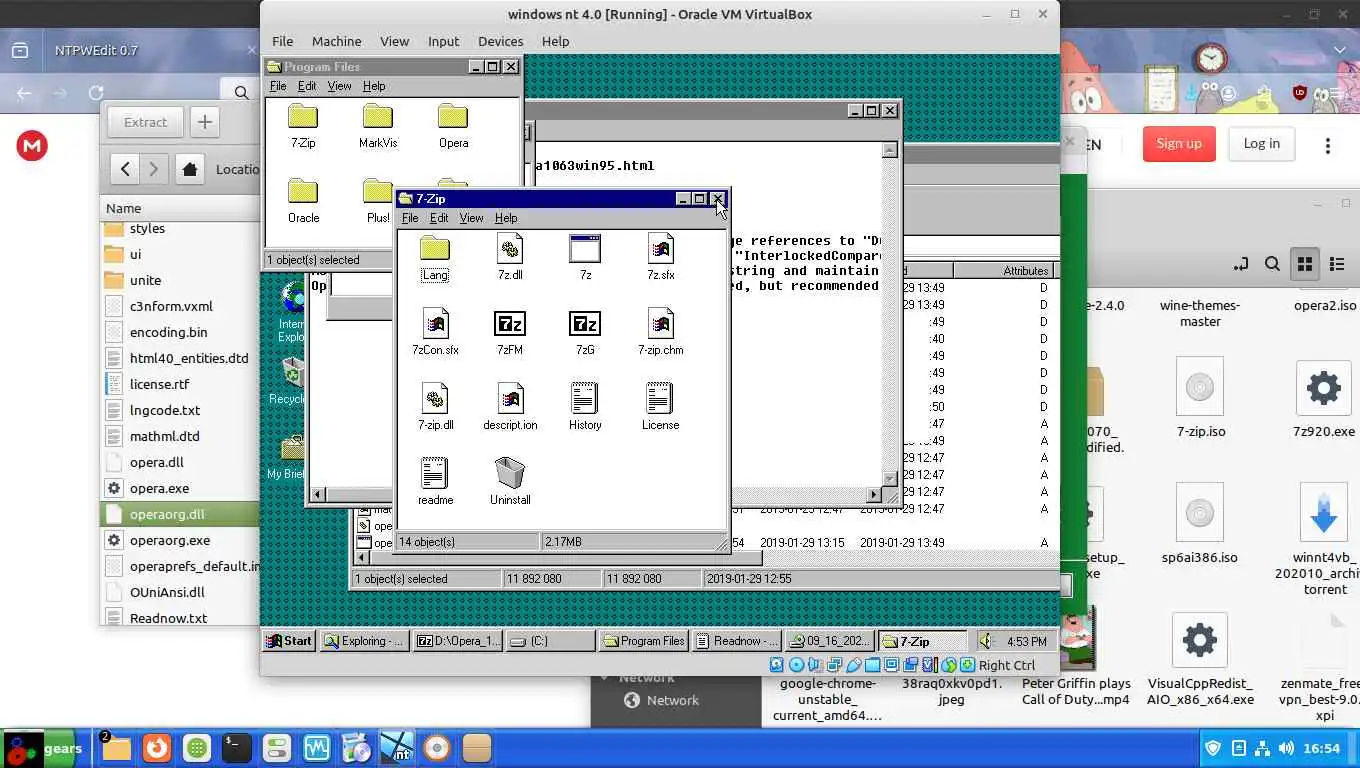Click the Attributes column header
Viewport: 1360px width, 768px height.
[x=1003, y=271]
